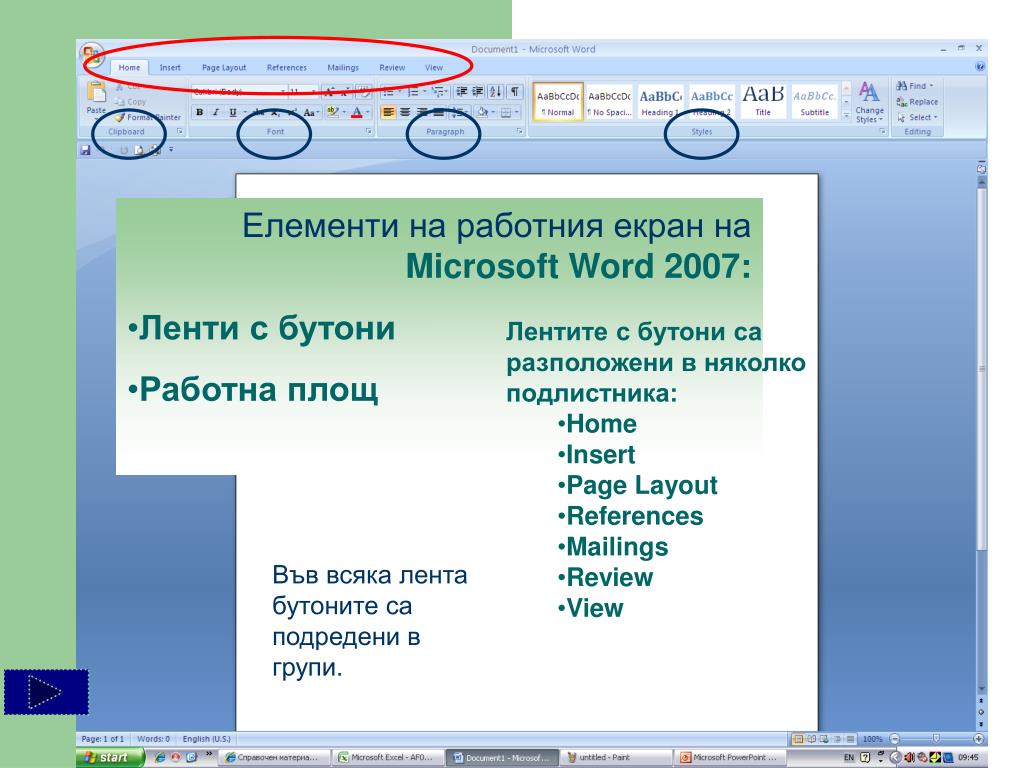Click the Find button
This screenshot has height=768, width=1024.
pyautogui.click(x=915, y=86)
